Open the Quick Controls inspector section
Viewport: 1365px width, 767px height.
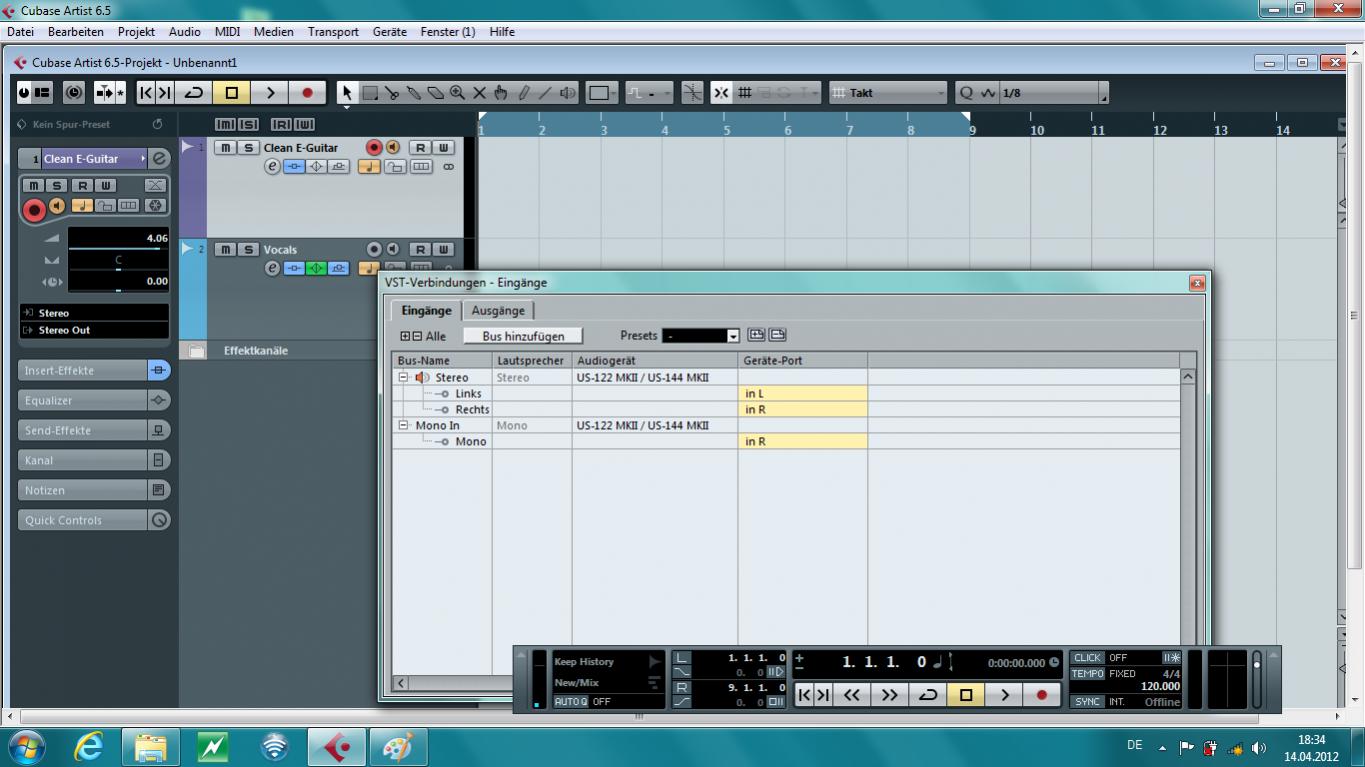point(94,520)
